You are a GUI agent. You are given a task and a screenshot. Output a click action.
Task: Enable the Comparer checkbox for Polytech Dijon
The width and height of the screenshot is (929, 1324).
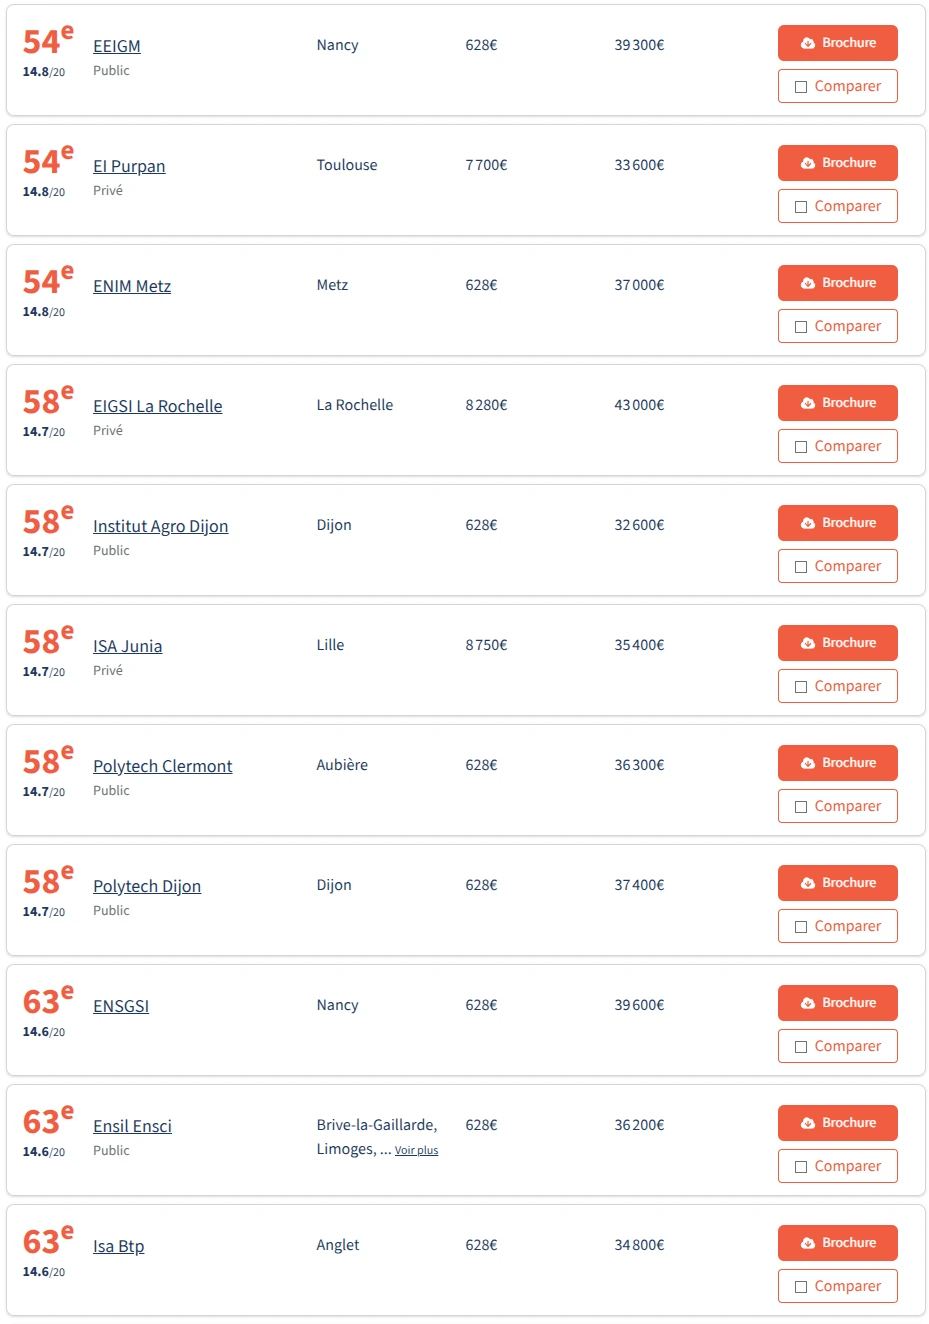(x=801, y=927)
